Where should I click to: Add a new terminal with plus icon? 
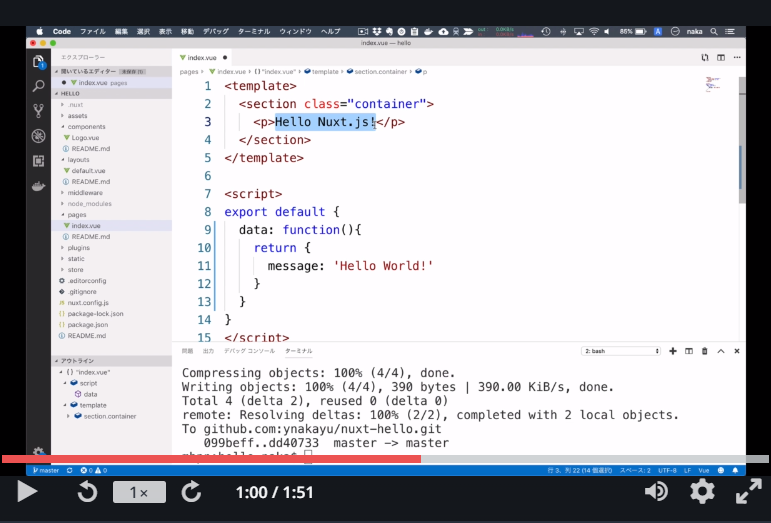673,351
